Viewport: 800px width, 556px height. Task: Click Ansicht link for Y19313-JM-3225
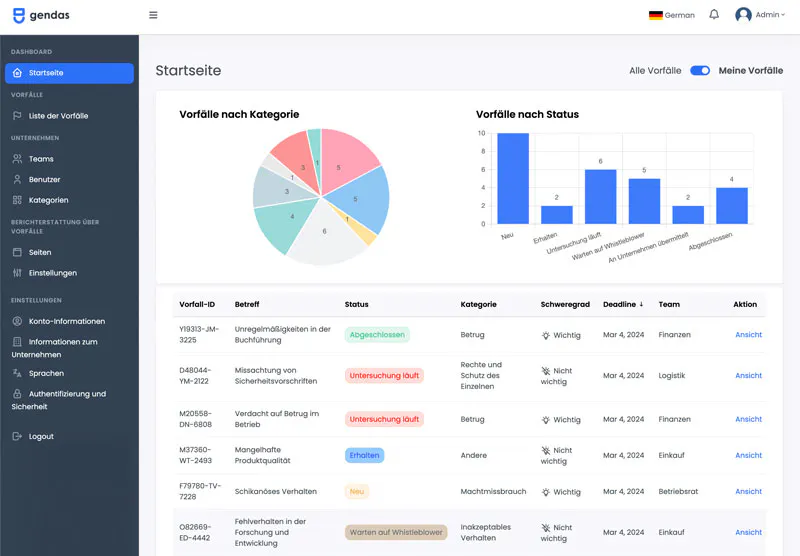coord(748,335)
